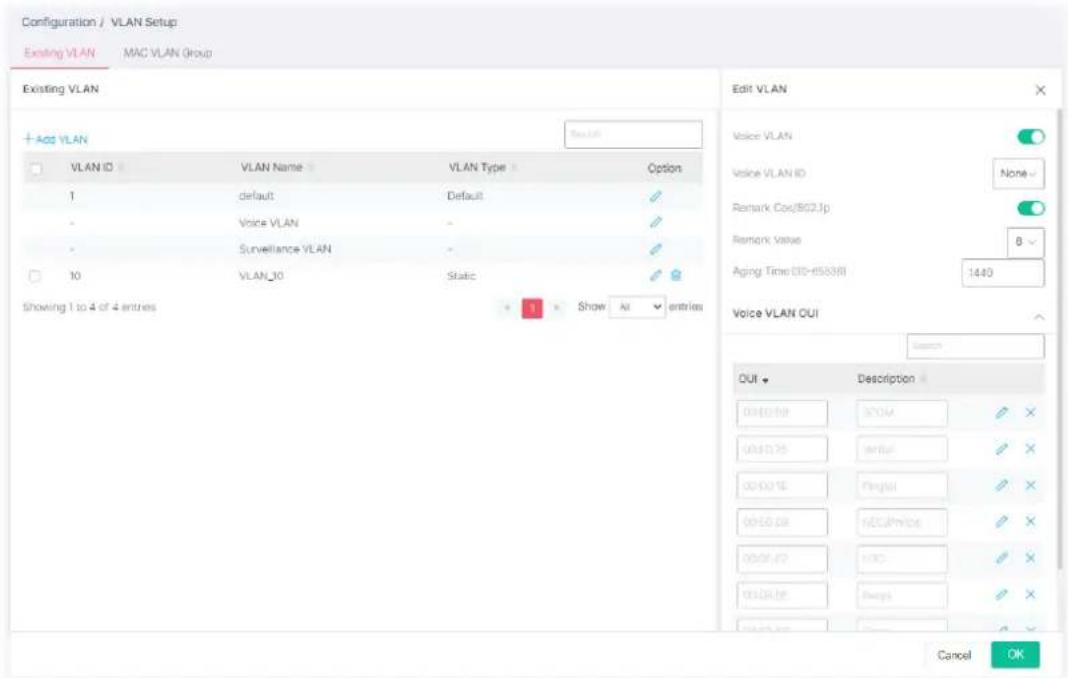1068x678 pixels.
Task: Go to page 1
Action: [532, 308]
